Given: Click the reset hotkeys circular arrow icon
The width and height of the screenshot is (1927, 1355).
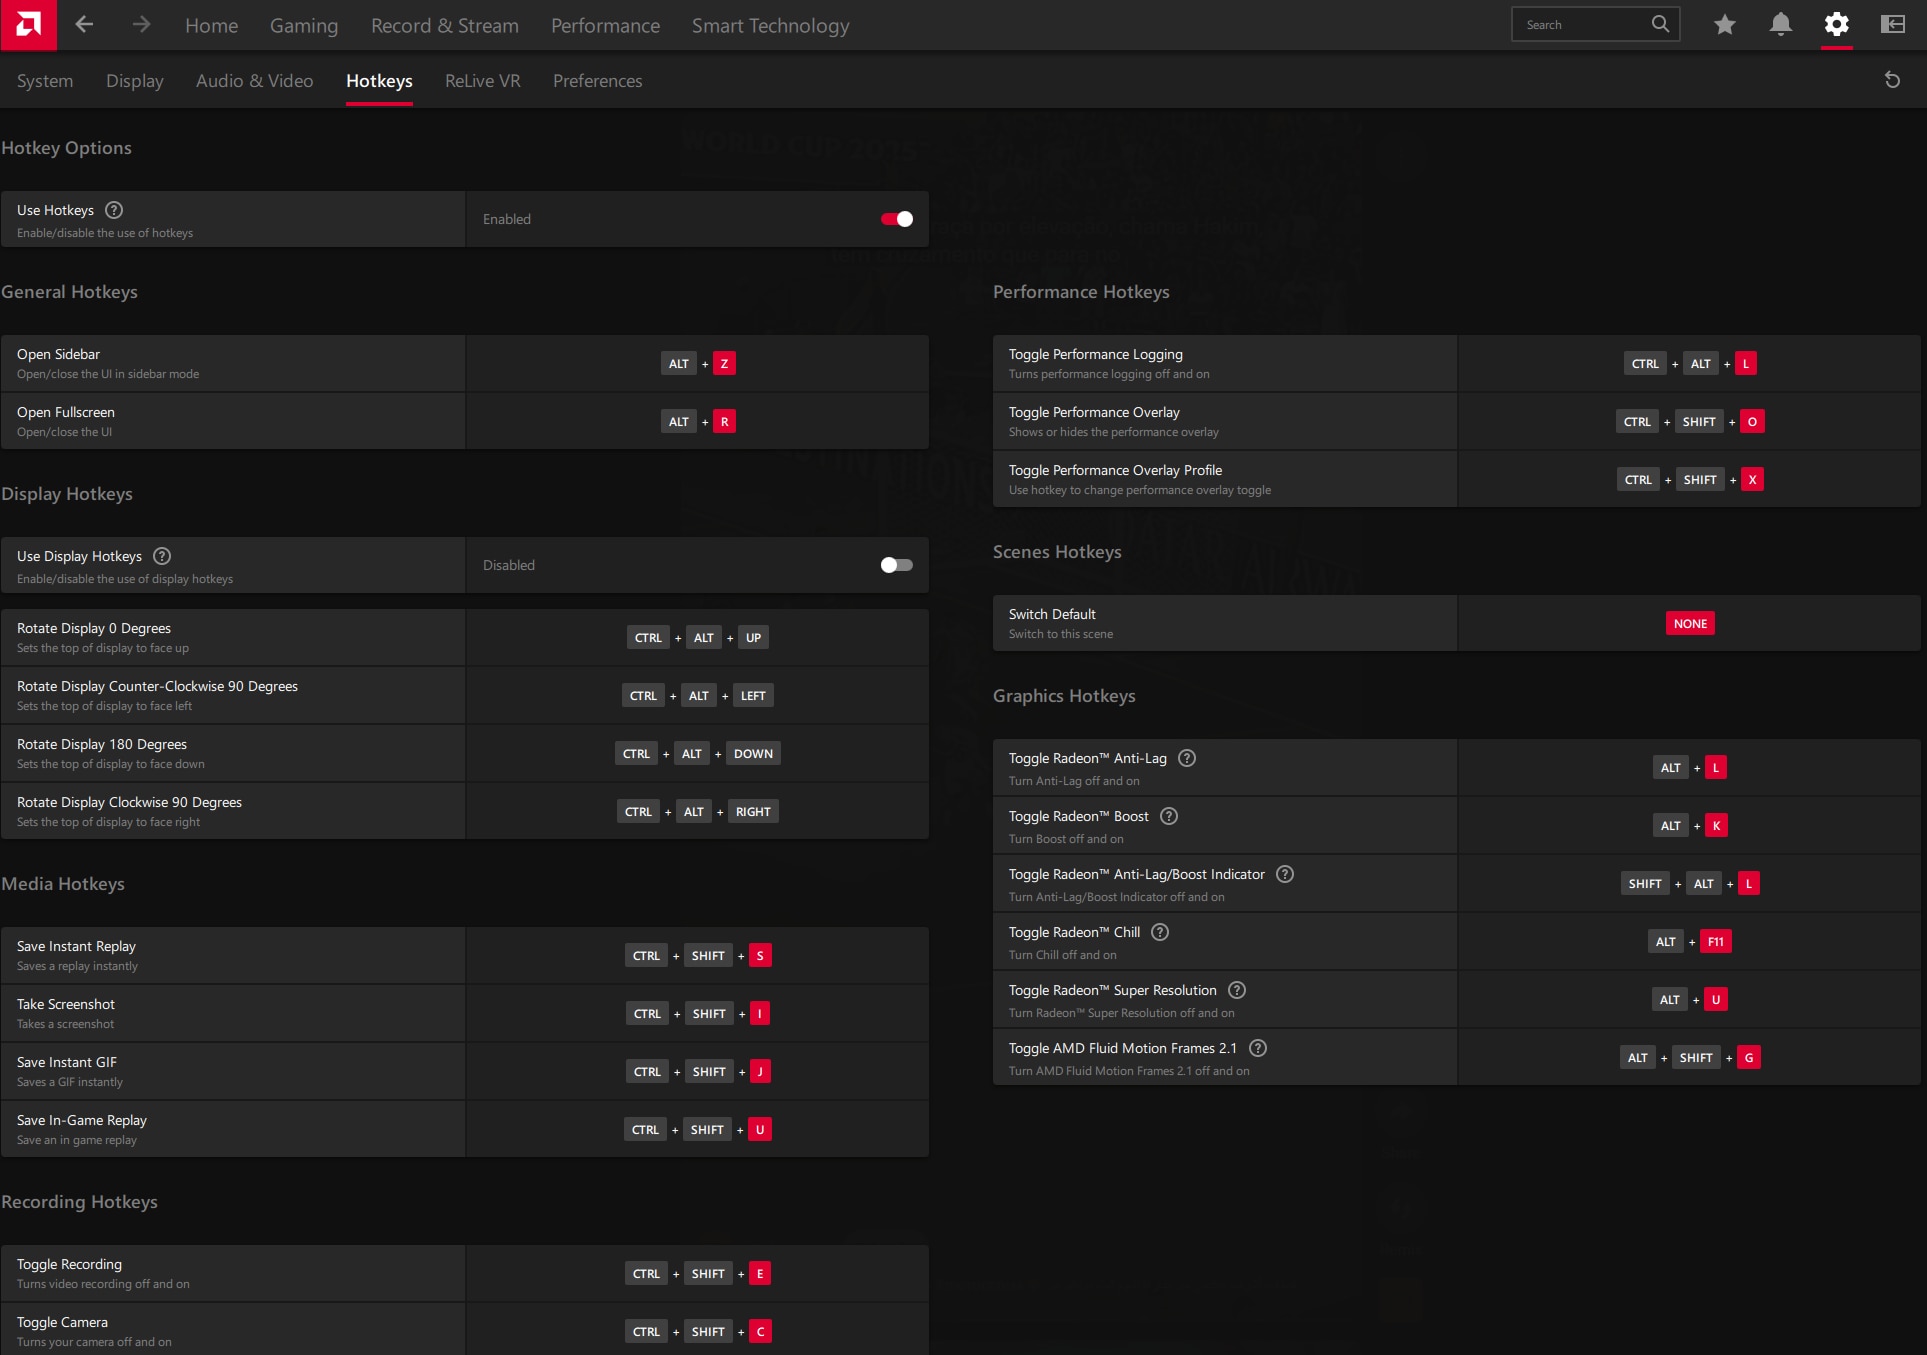Looking at the screenshot, I should pos(1892,80).
